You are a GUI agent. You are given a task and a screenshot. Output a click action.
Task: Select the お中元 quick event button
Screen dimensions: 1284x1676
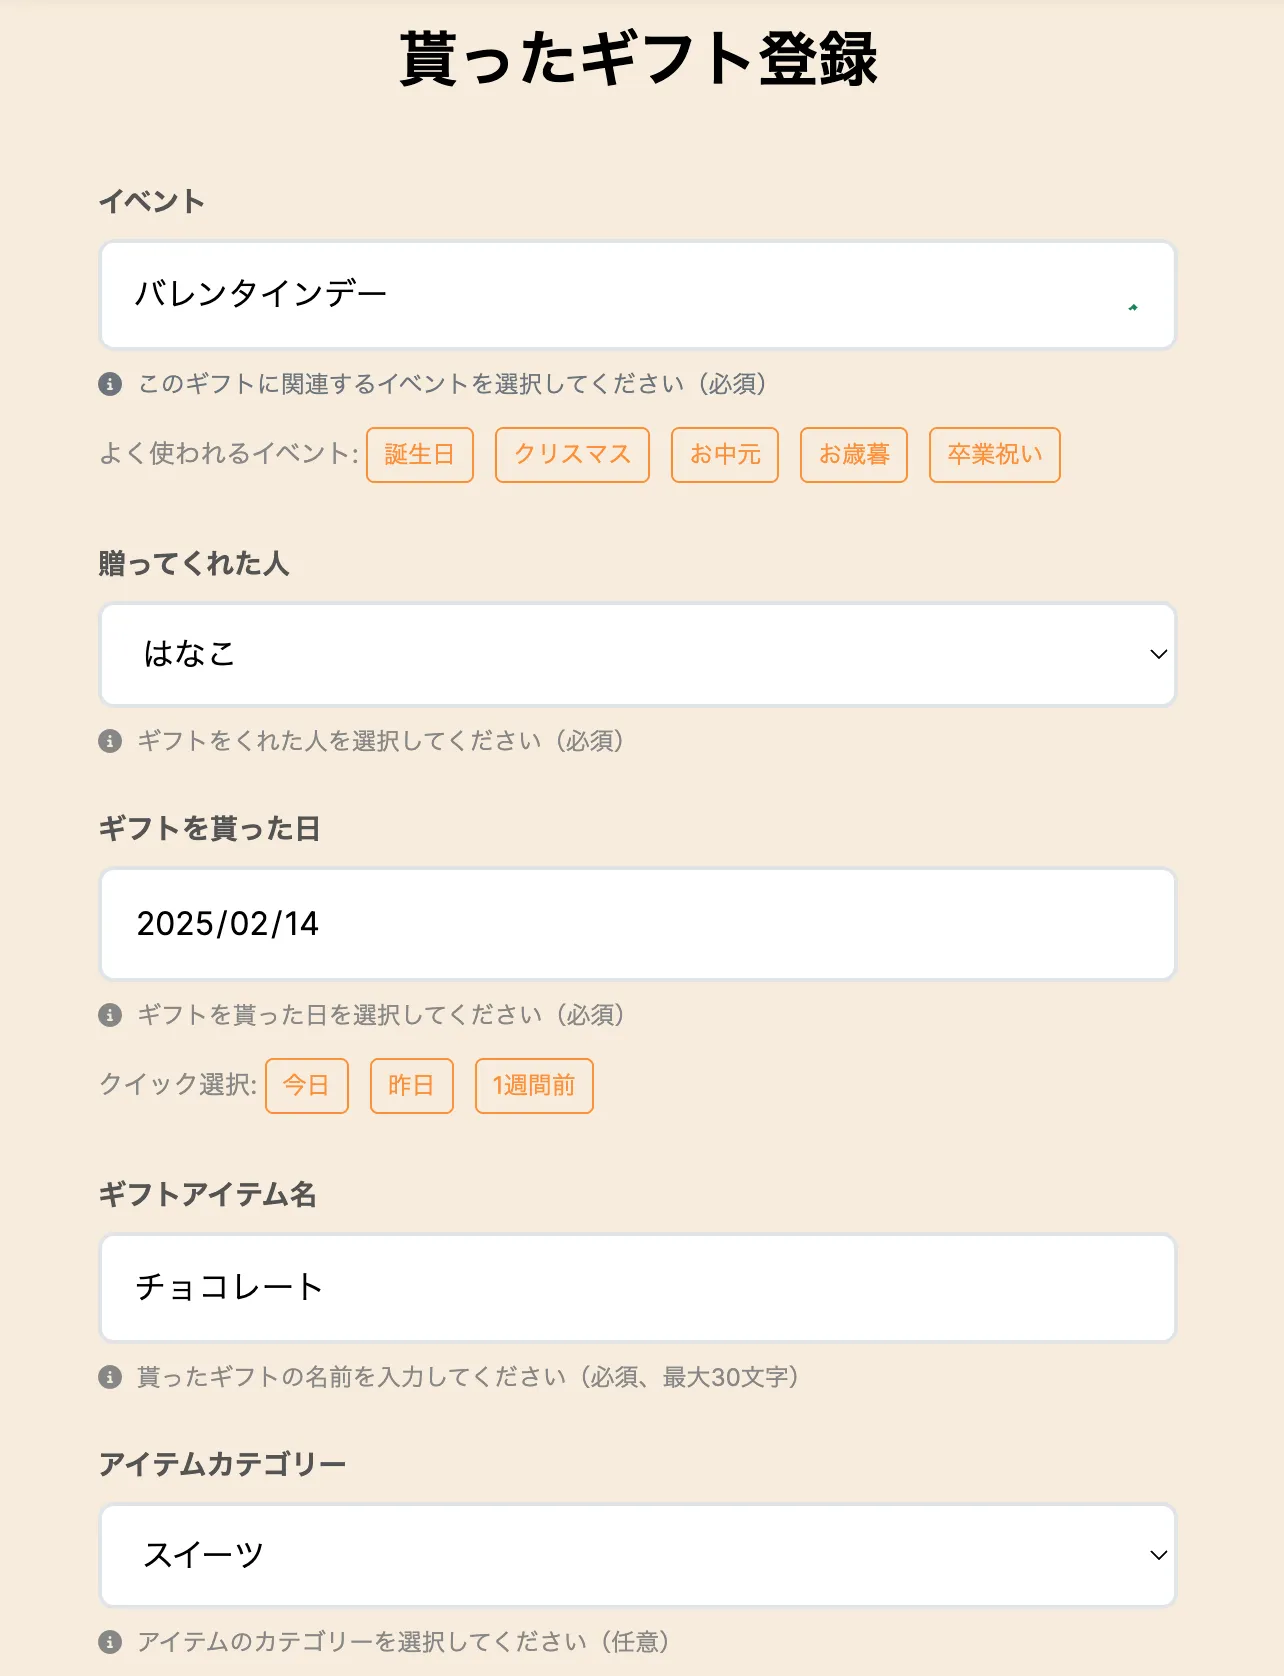[x=724, y=454]
